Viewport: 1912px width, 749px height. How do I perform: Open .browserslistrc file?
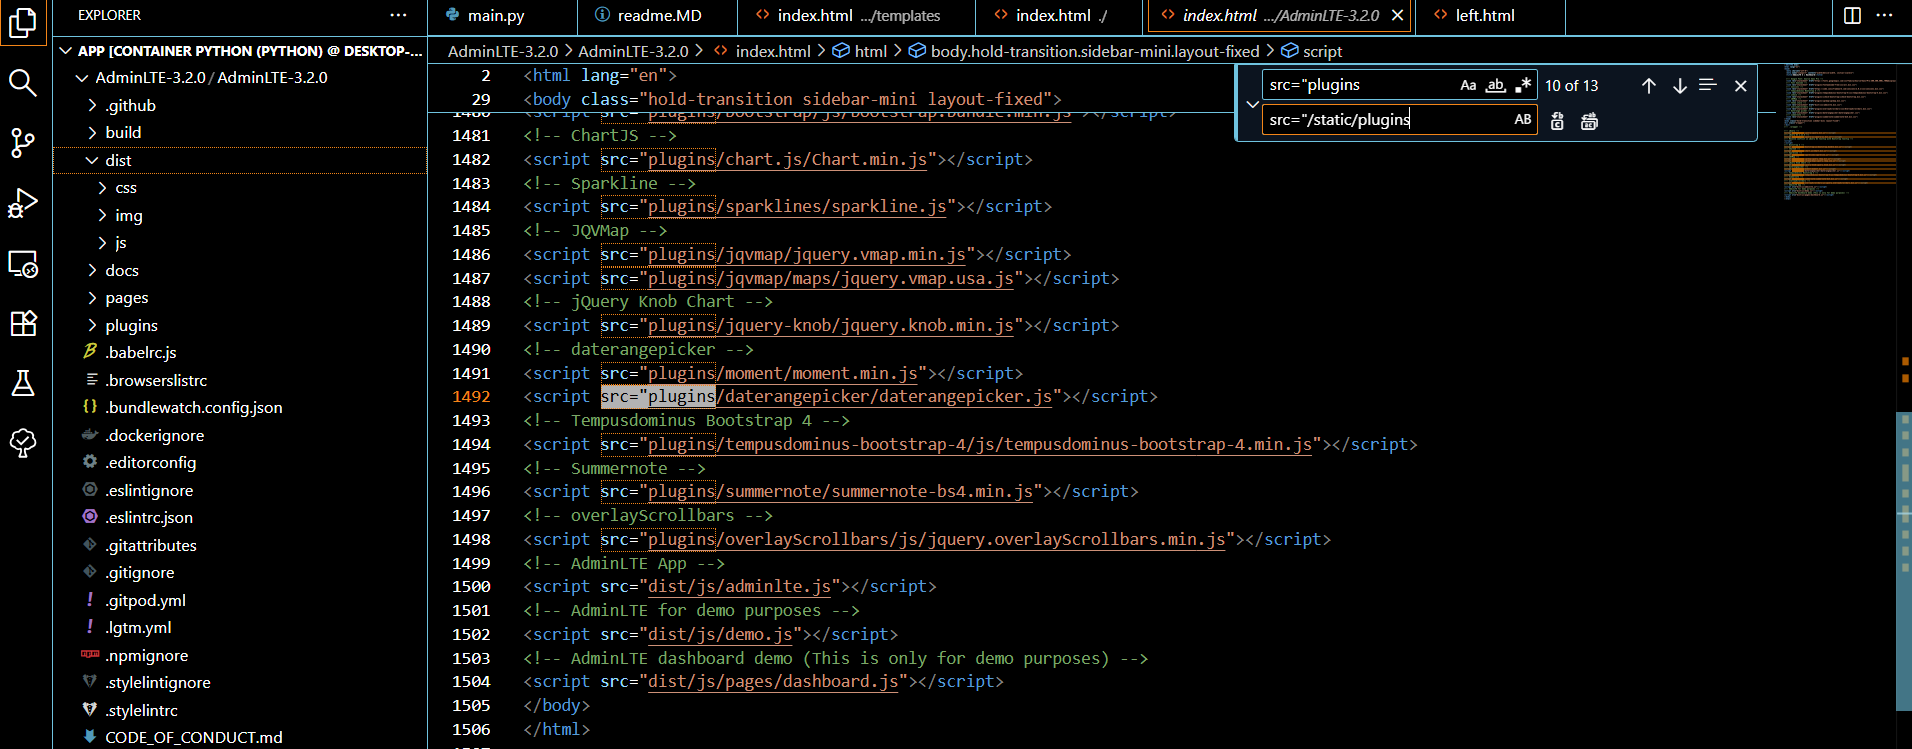[x=240, y=381]
